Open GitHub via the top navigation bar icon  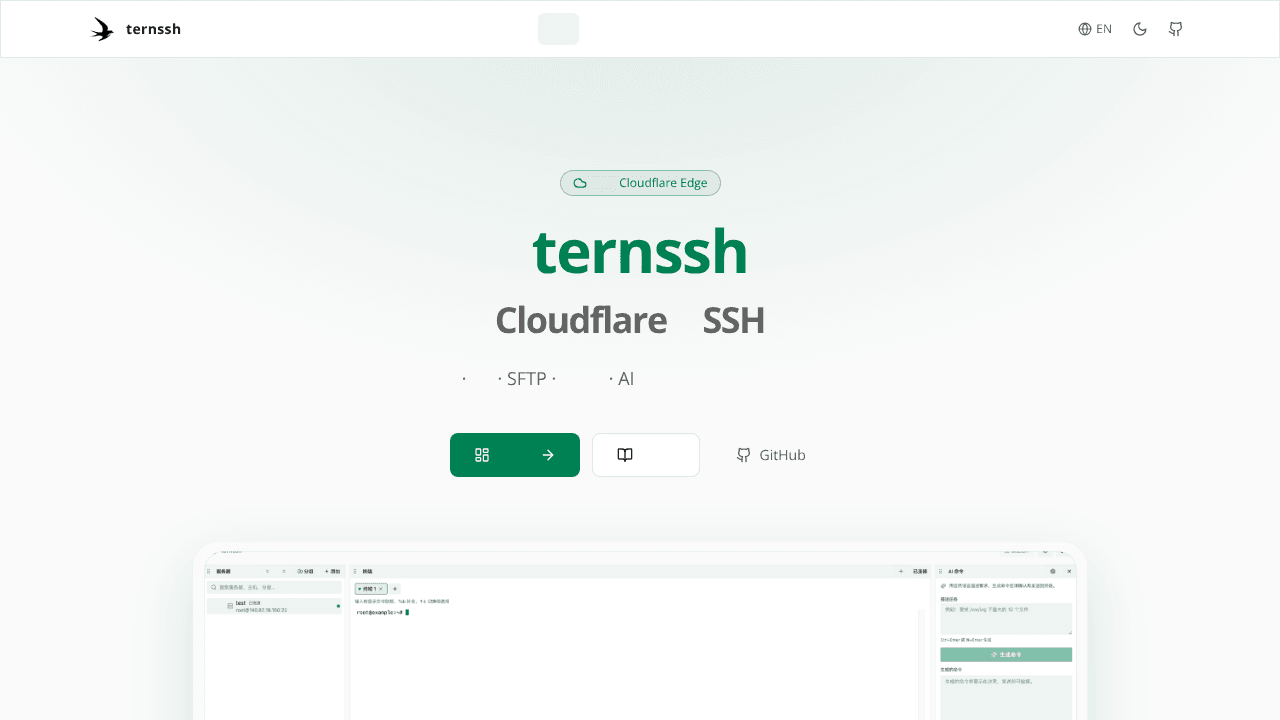click(x=1176, y=29)
